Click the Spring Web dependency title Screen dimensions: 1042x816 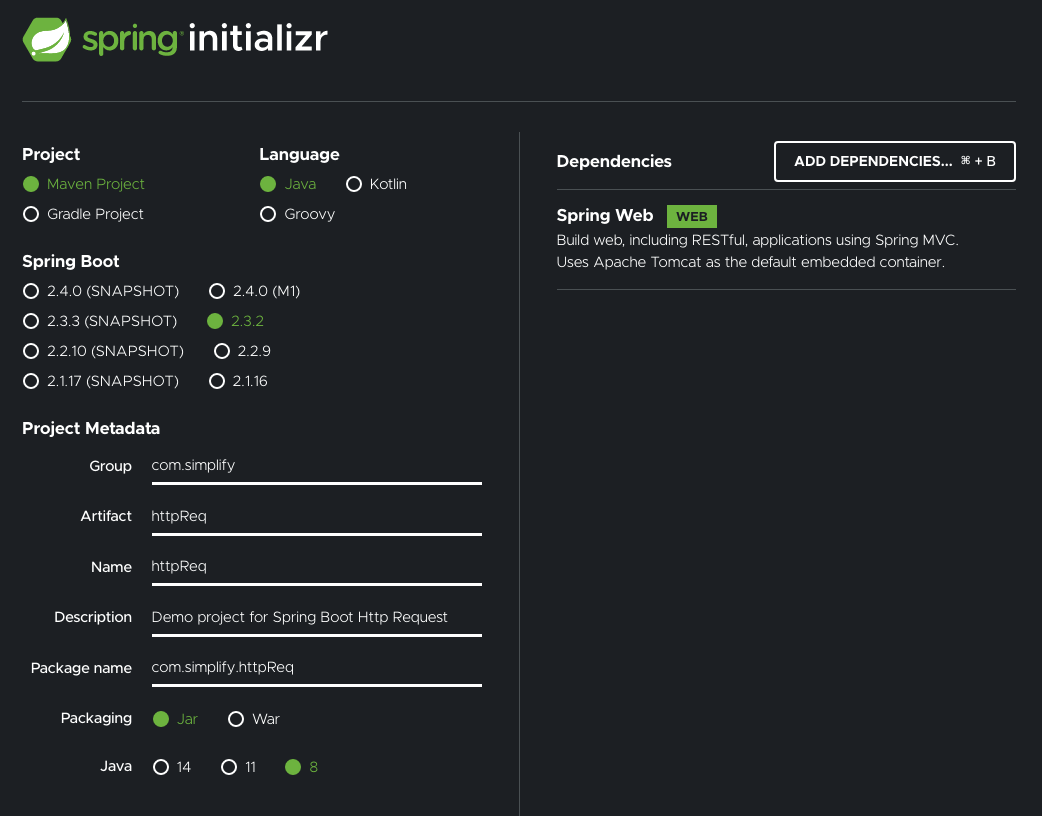click(604, 215)
